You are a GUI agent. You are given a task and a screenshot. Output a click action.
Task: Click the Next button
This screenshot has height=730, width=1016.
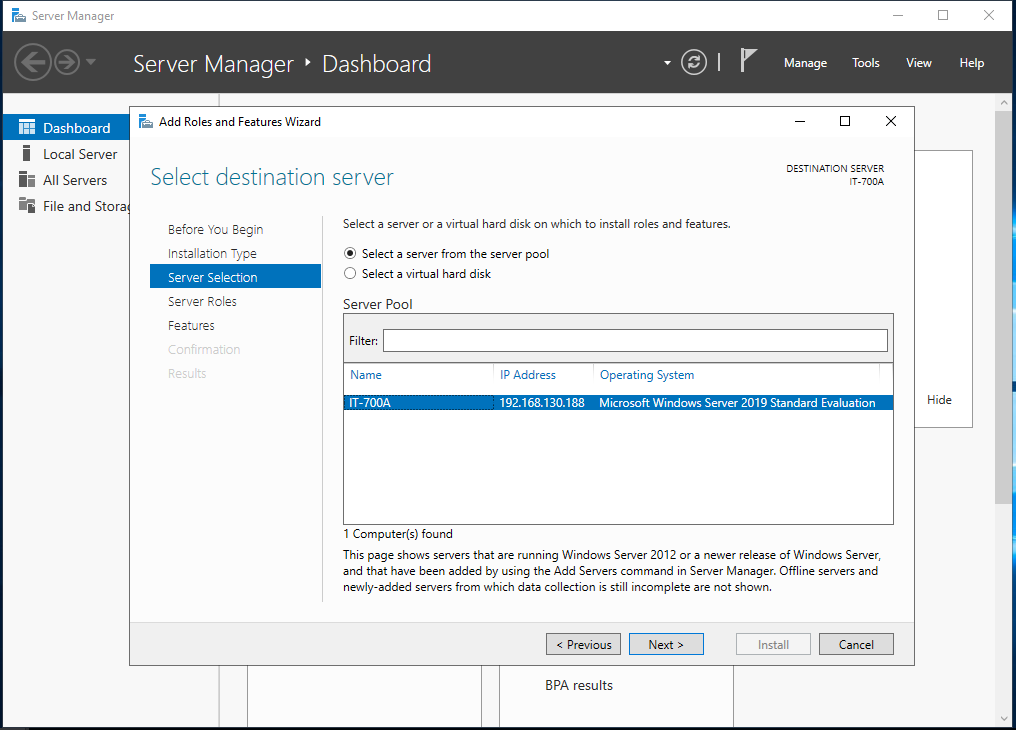click(x=666, y=644)
